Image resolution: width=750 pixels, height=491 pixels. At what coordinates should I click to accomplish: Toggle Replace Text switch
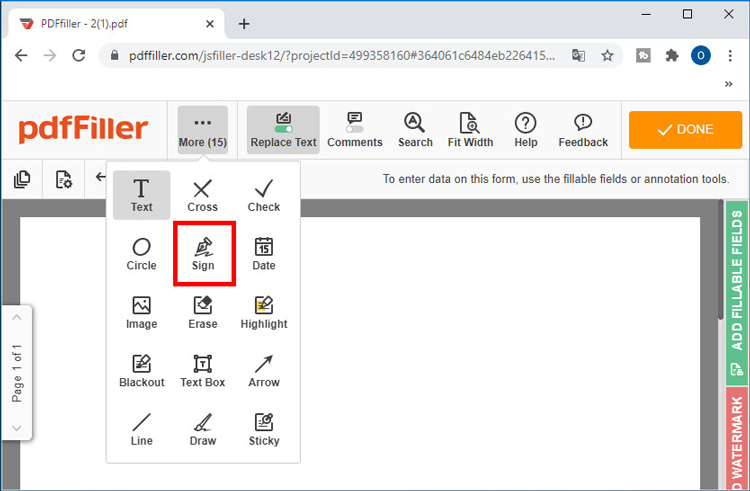tap(284, 129)
